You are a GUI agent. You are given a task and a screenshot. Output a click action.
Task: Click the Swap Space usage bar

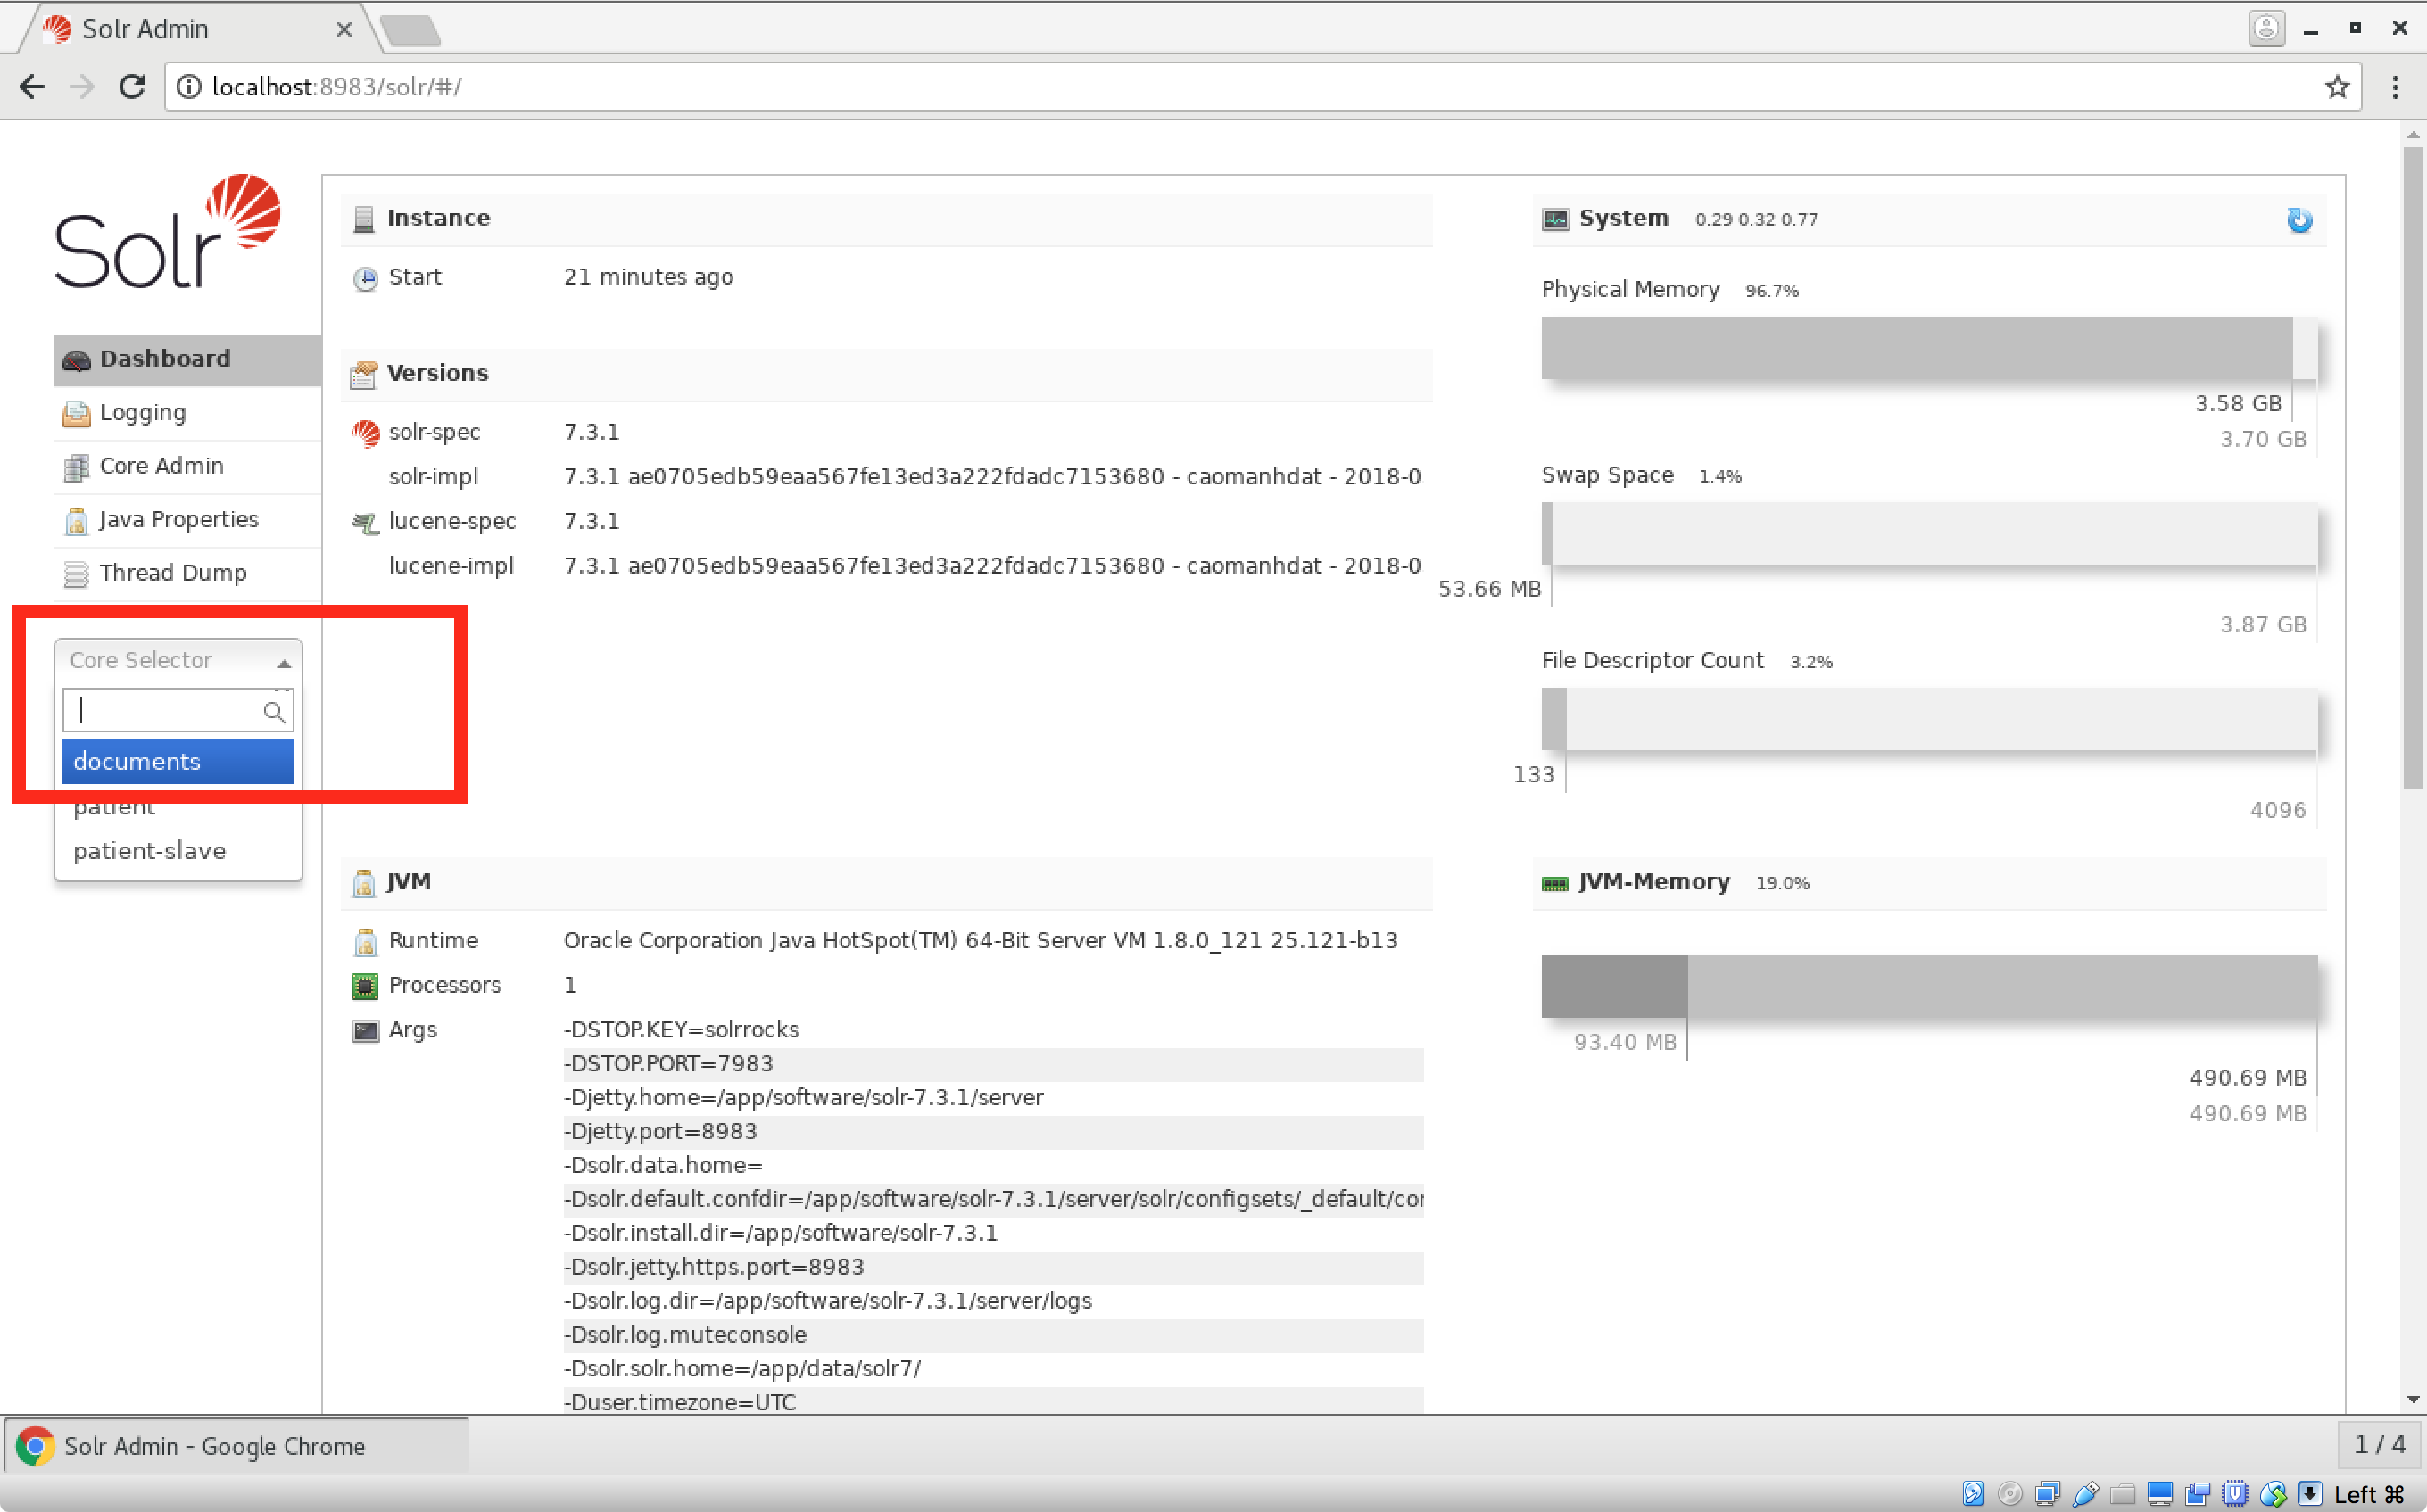(x=1929, y=534)
